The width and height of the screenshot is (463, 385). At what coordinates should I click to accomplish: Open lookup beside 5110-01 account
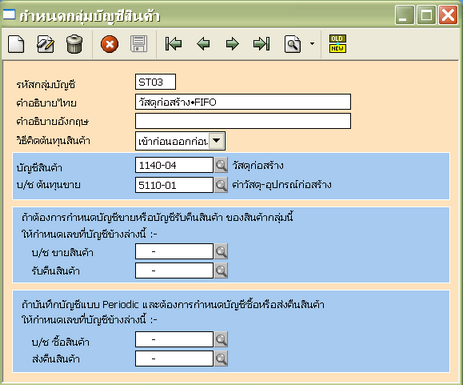[221, 185]
